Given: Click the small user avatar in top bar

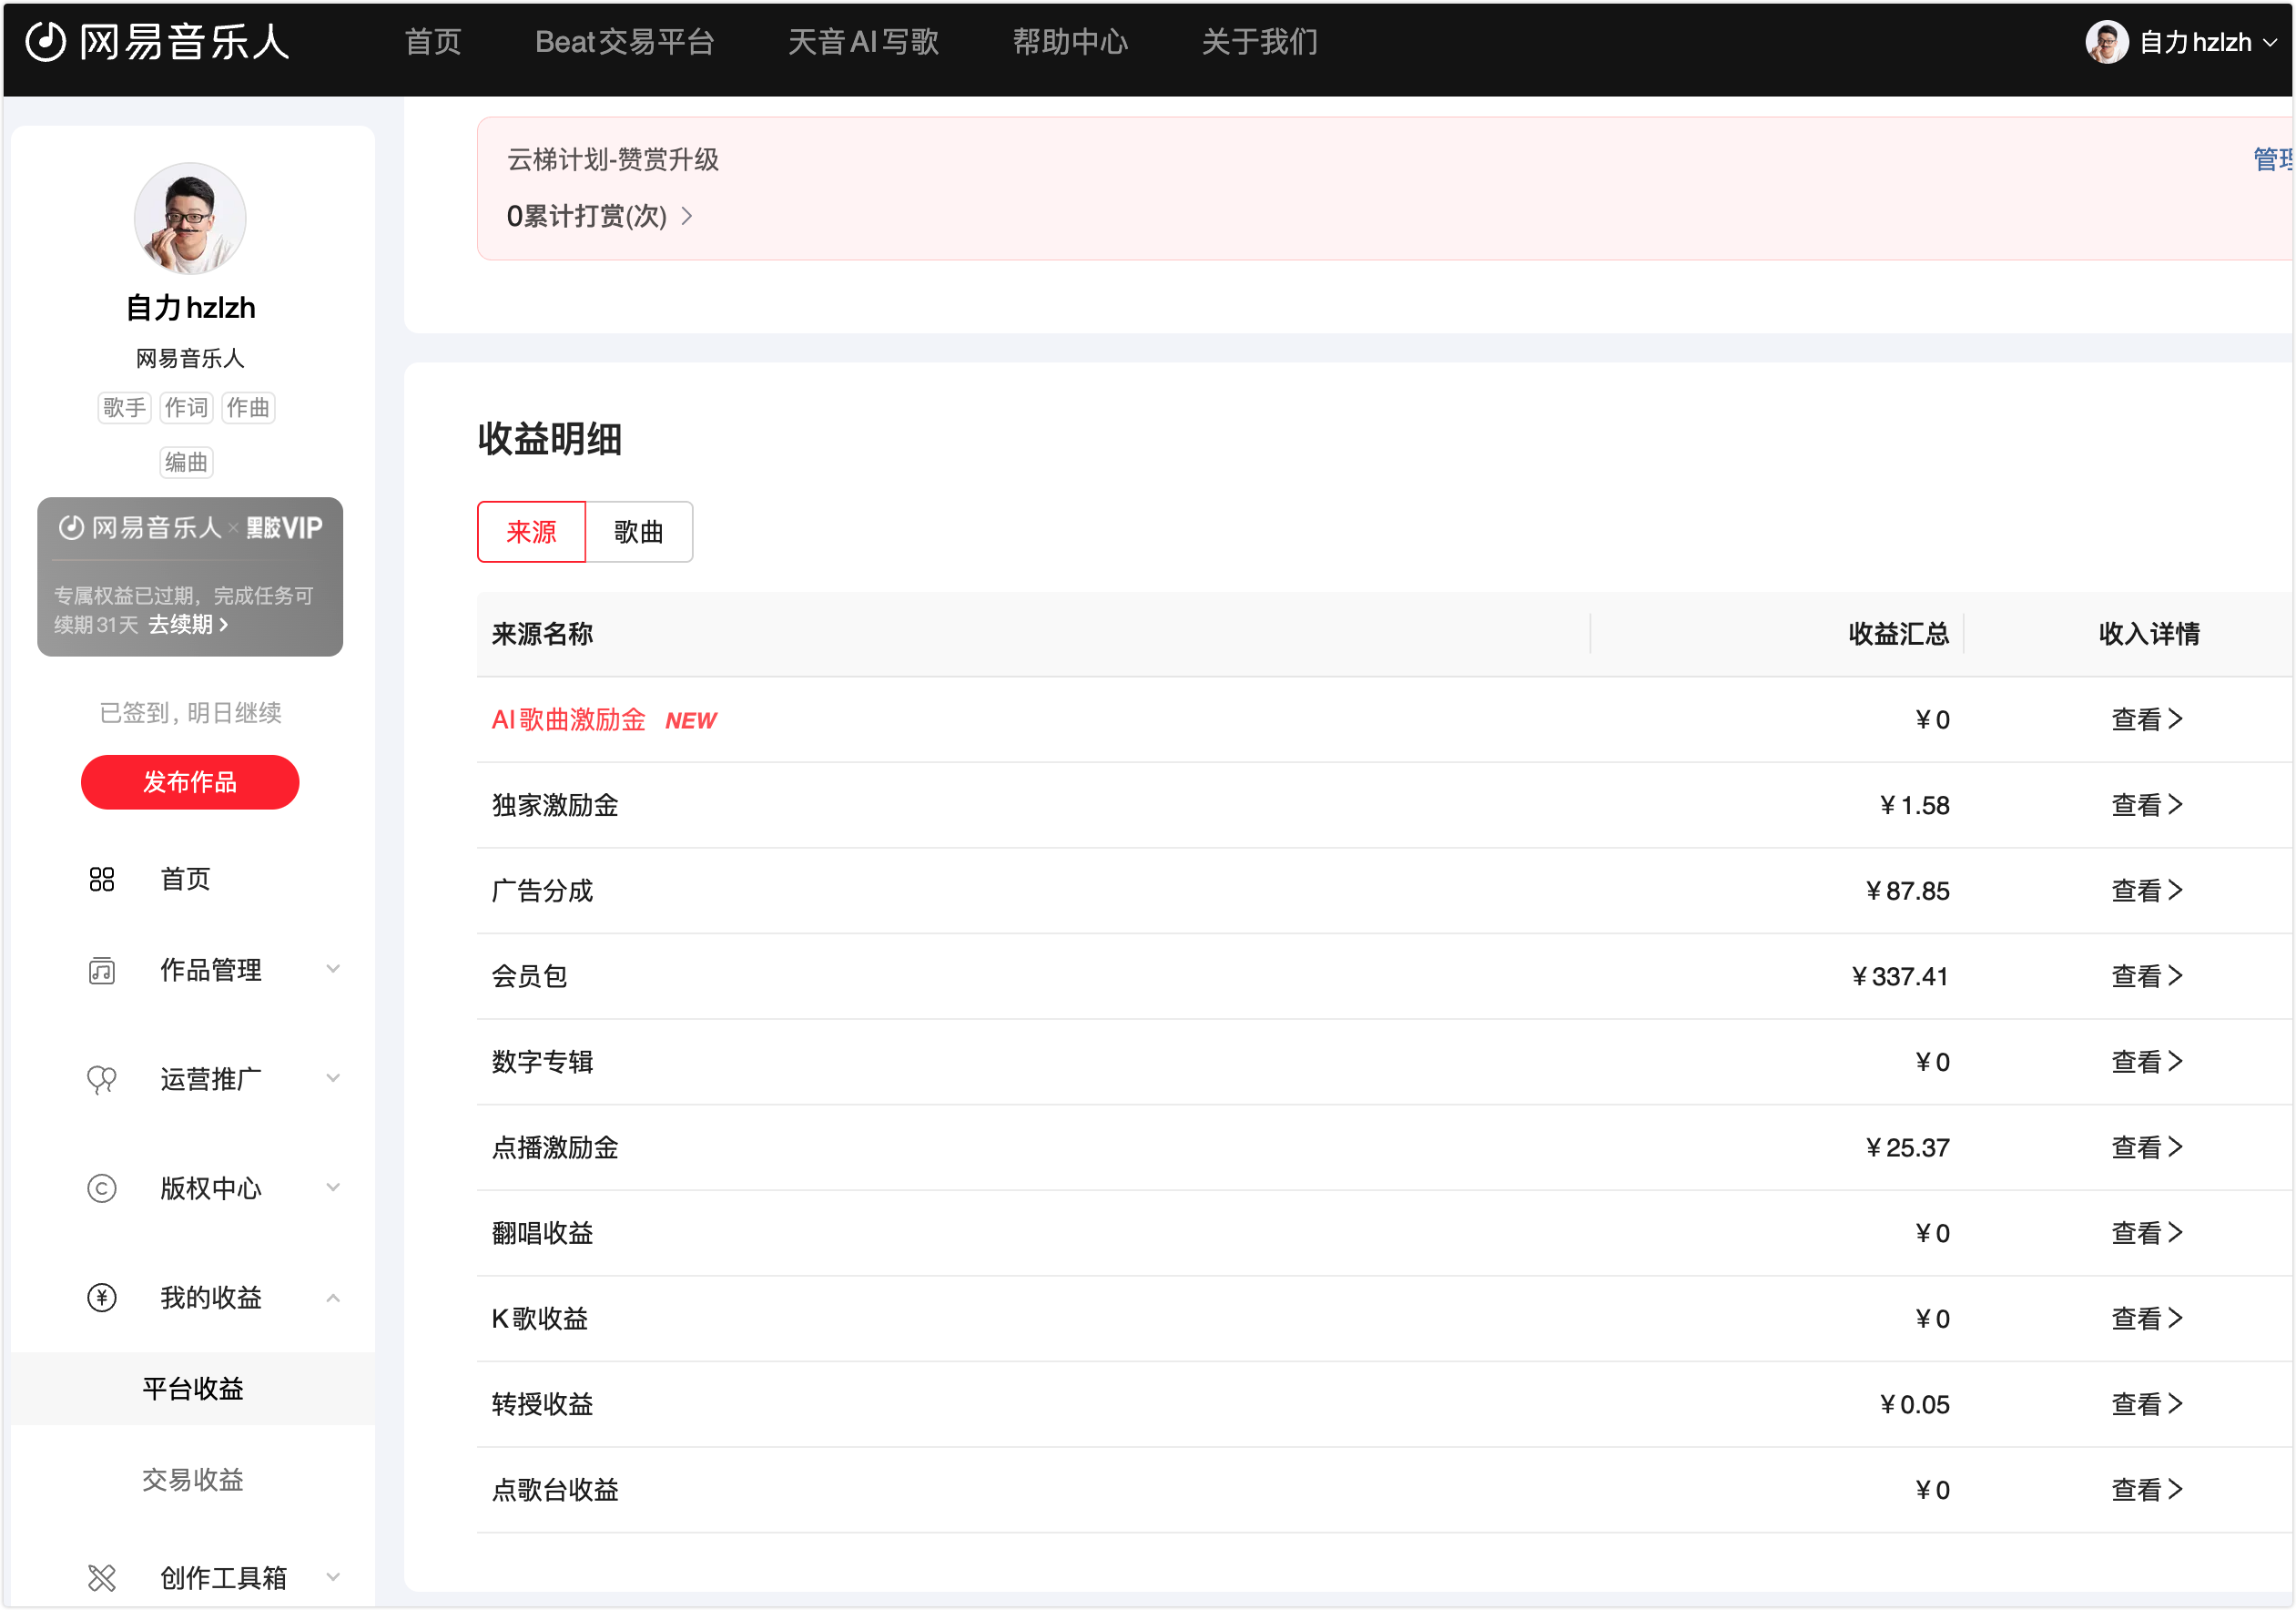Looking at the screenshot, I should [x=2107, y=42].
